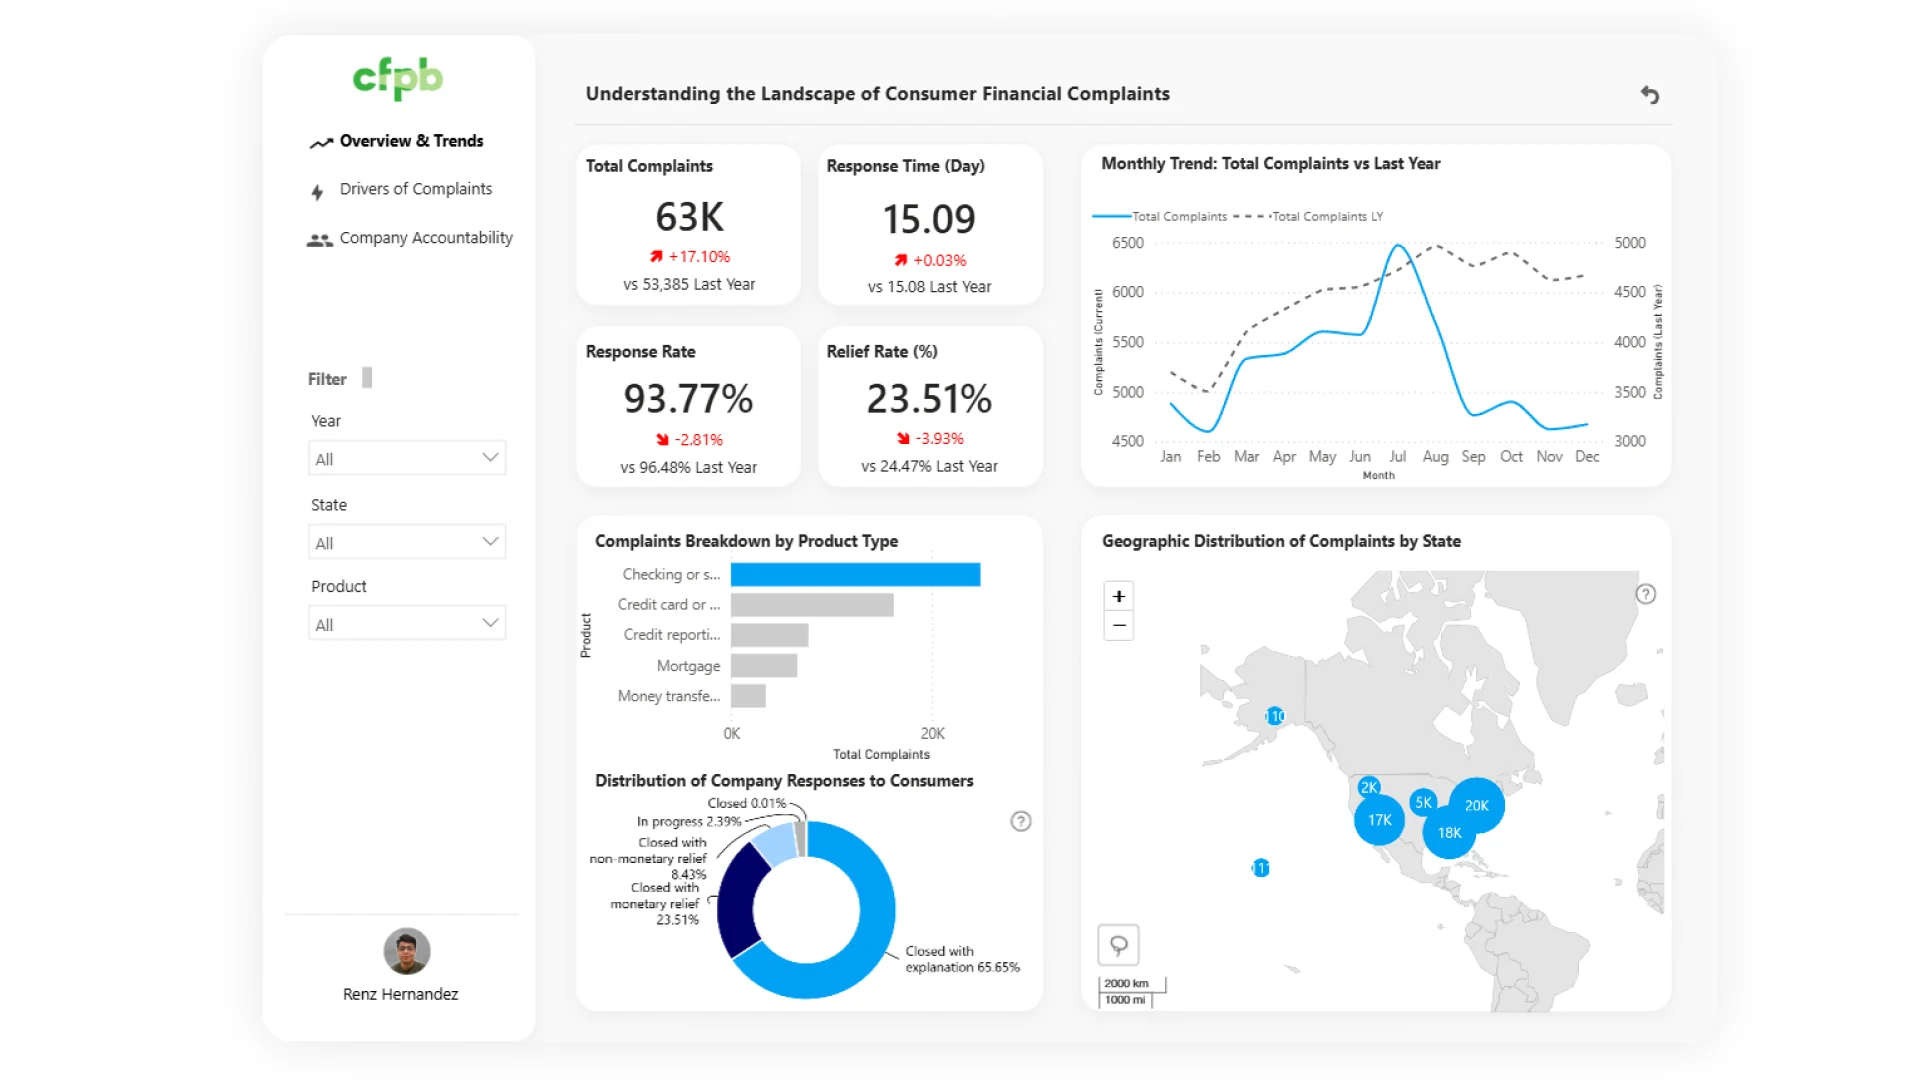This screenshot has width=1920, height=1080.
Task: Click the people icon for Company Accountability
Action: click(320, 240)
